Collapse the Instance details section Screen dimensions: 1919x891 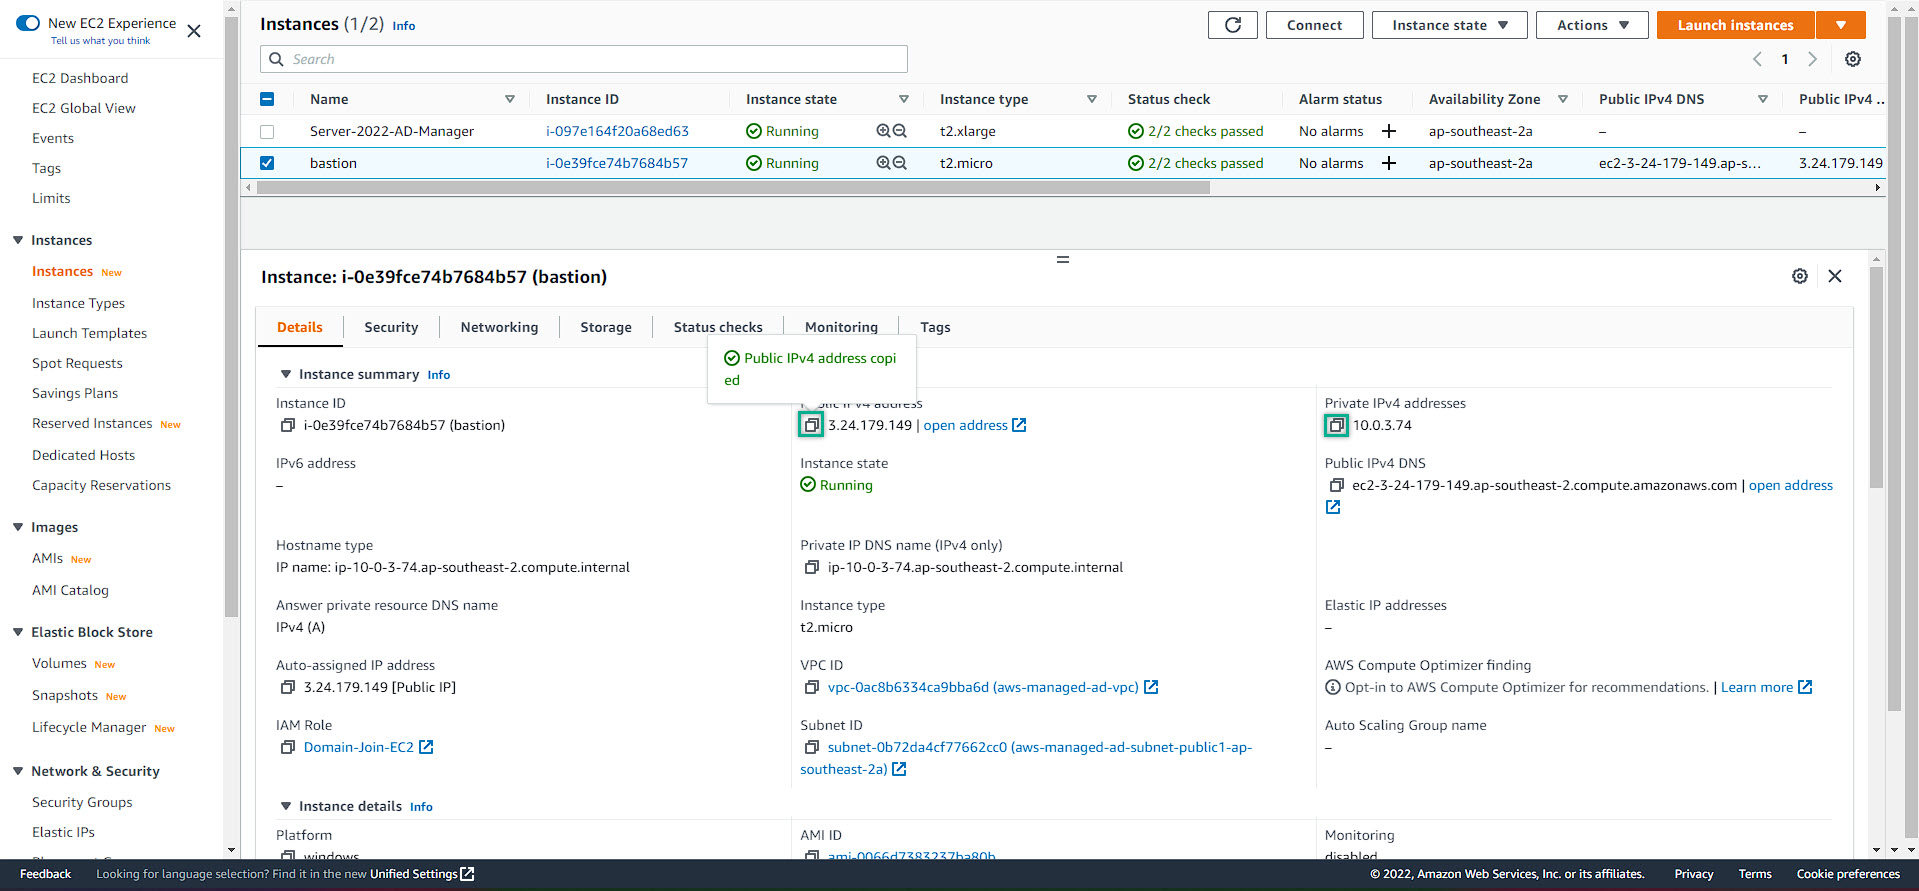click(x=286, y=806)
